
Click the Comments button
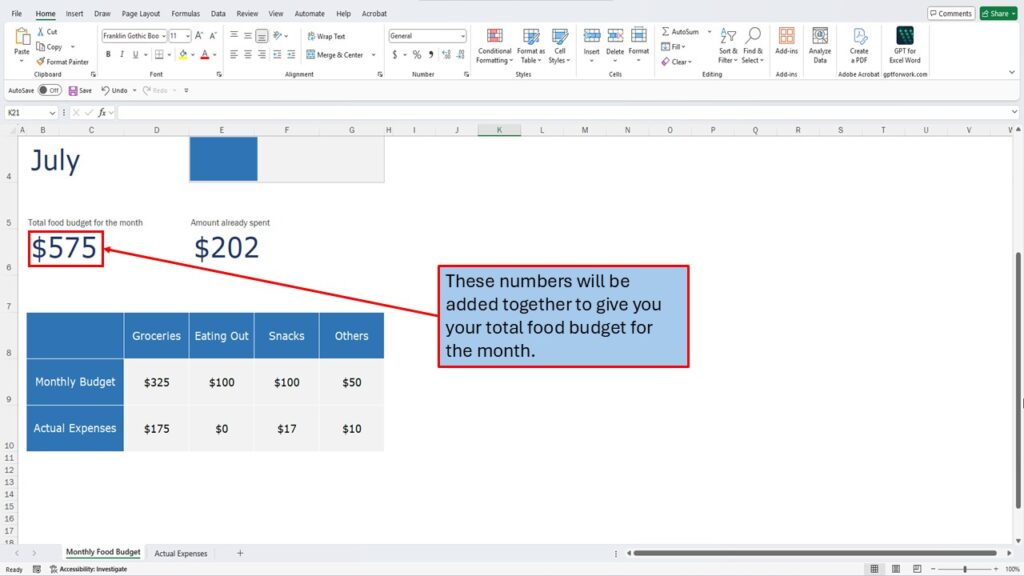950,14
